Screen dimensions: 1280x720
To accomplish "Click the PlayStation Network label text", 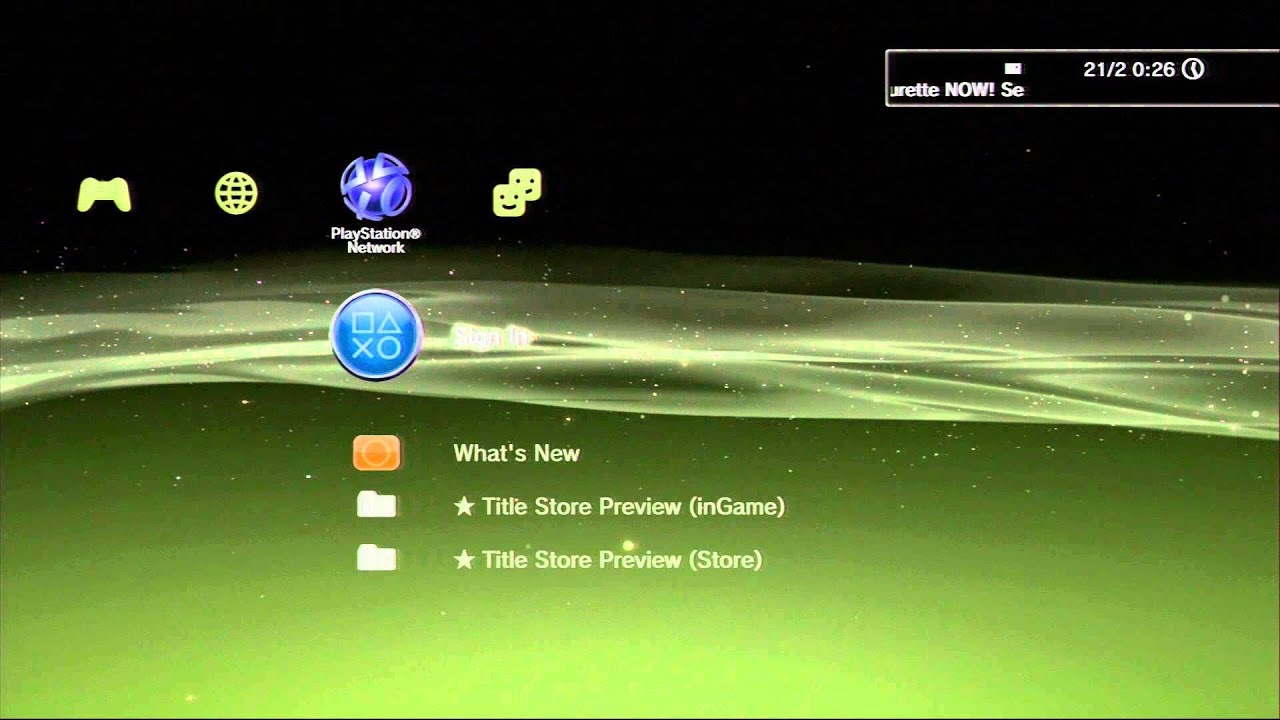I will click(376, 241).
